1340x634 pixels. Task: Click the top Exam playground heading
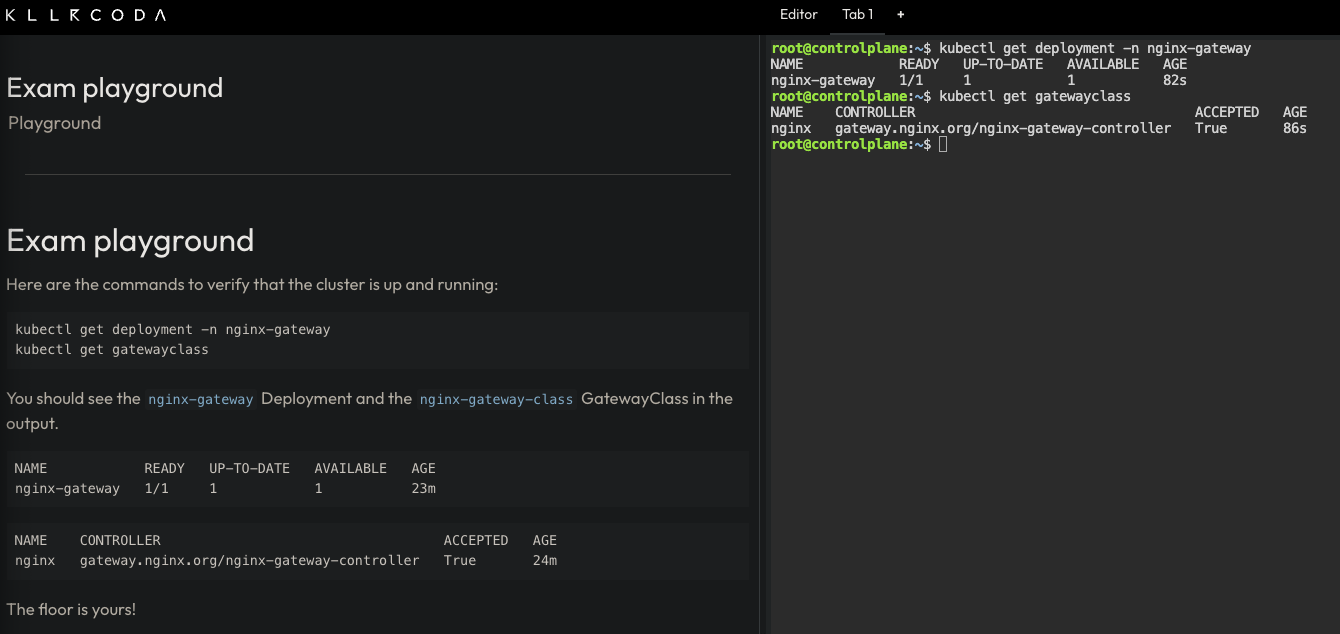114,88
